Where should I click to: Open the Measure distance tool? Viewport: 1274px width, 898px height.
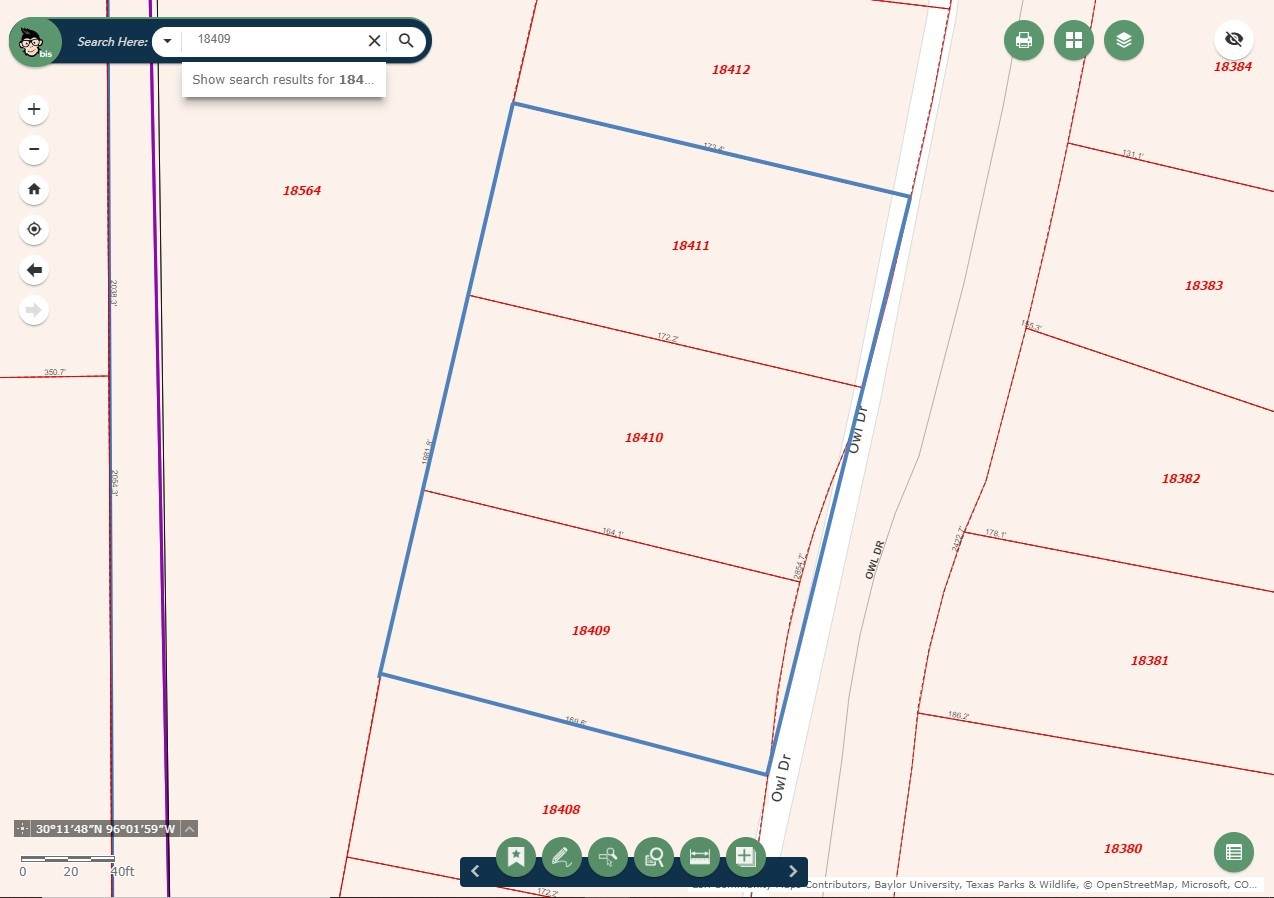(699, 857)
